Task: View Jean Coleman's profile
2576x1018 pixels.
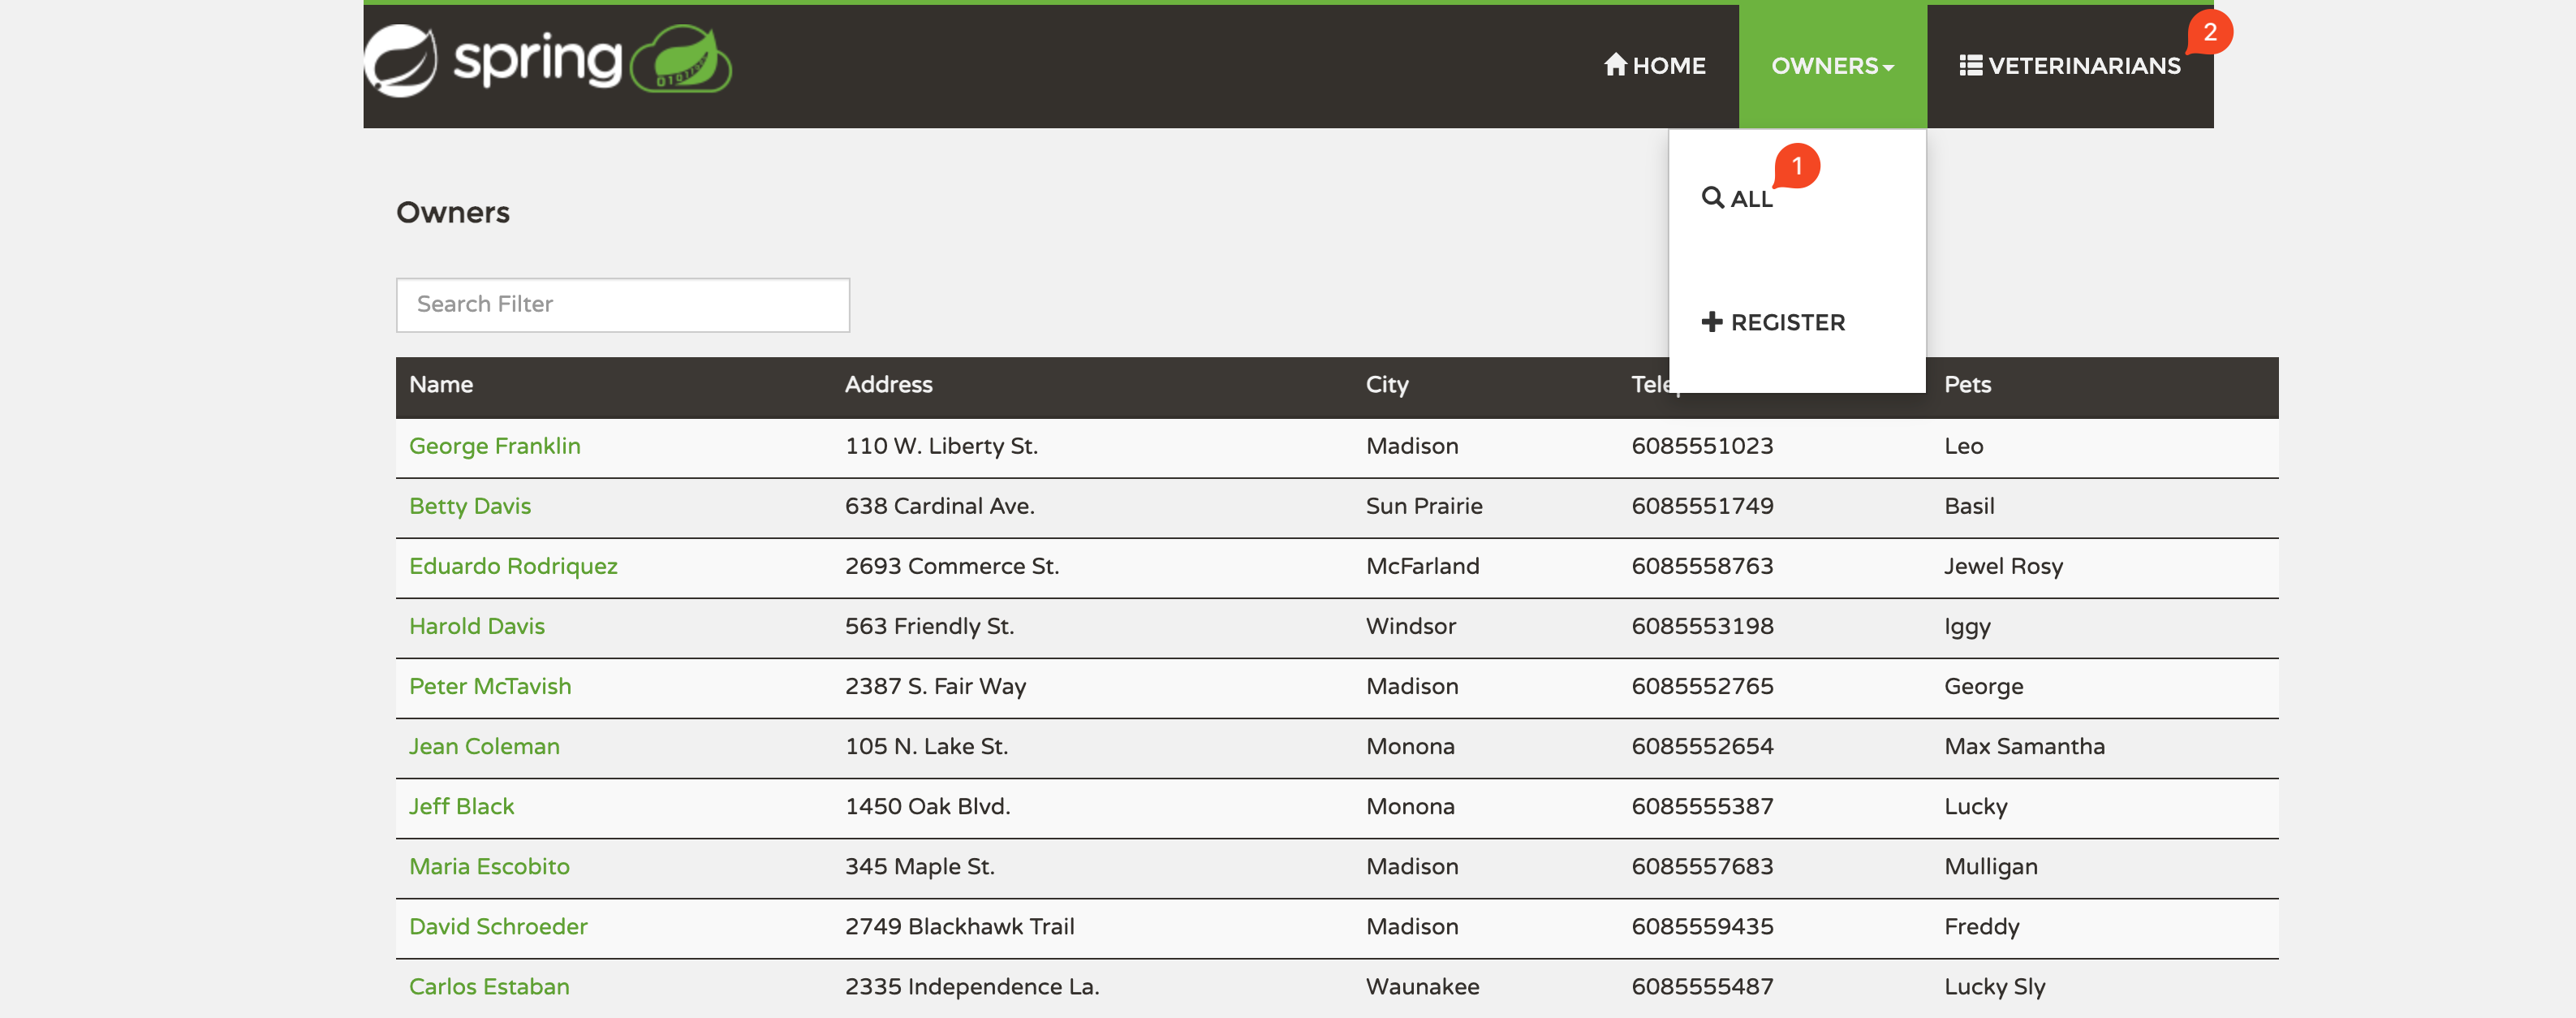Action: (483, 746)
